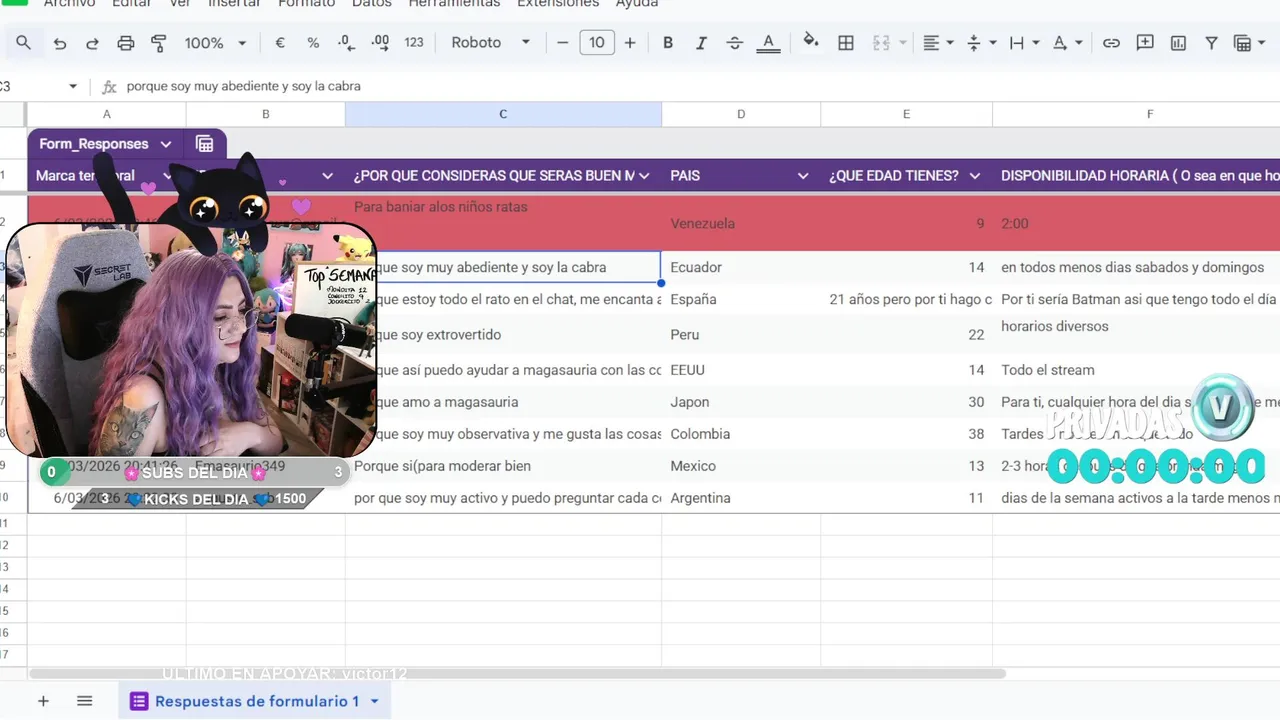
Task: Open the Formato menu
Action: [306, 4]
